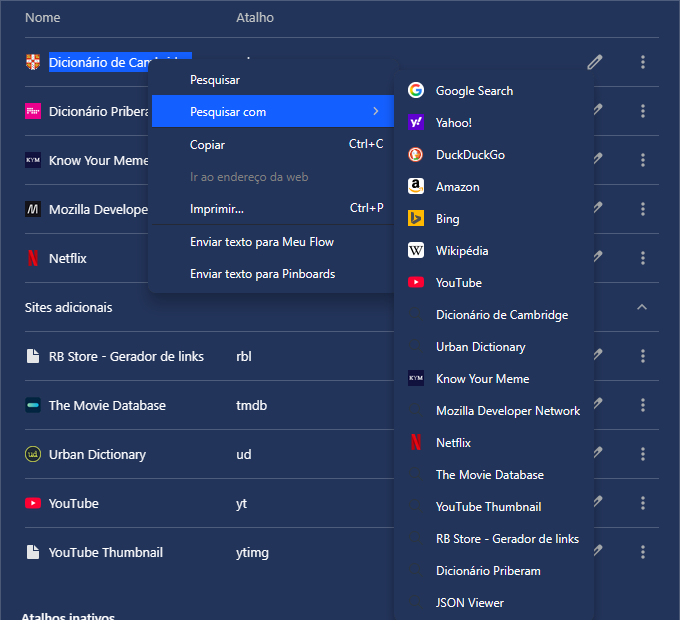Click the rbl shortcut text
Image resolution: width=680 pixels, height=620 pixels.
tap(244, 356)
